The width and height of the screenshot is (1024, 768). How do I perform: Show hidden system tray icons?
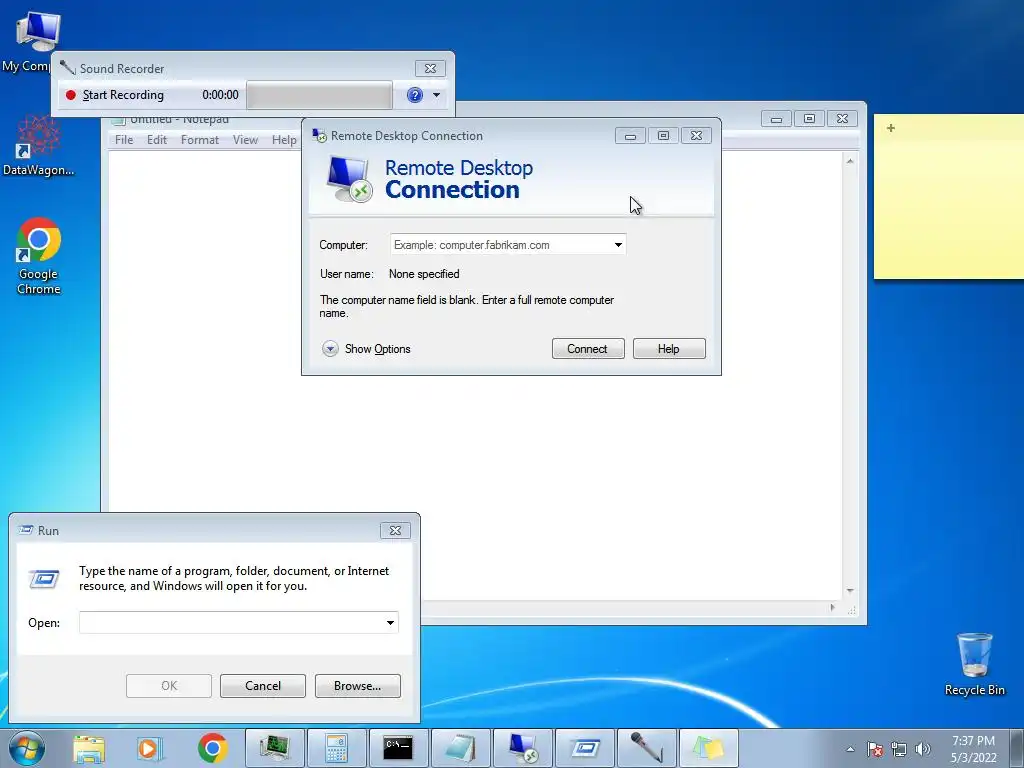[x=850, y=749]
